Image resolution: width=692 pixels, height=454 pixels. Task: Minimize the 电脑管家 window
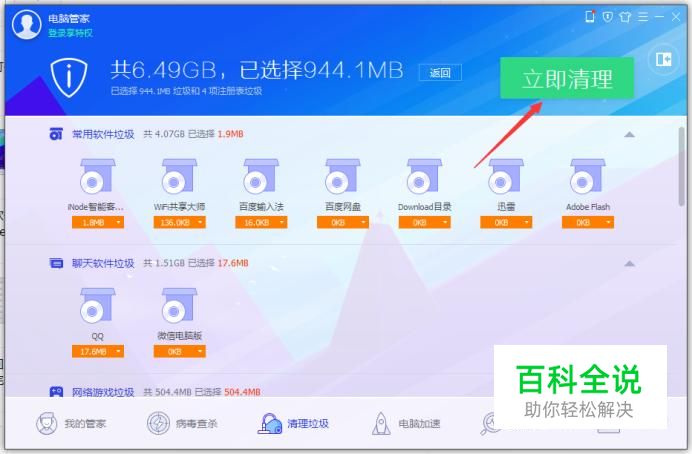coord(659,17)
